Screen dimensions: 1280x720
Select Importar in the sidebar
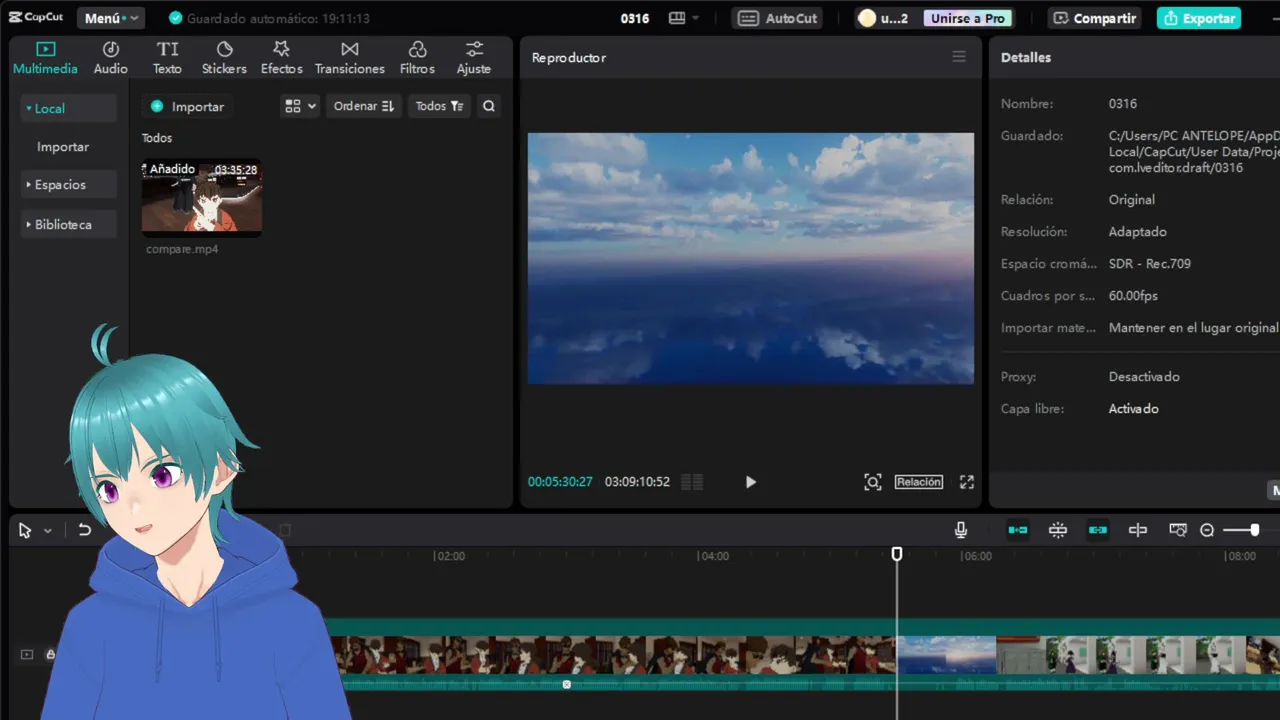(x=63, y=146)
